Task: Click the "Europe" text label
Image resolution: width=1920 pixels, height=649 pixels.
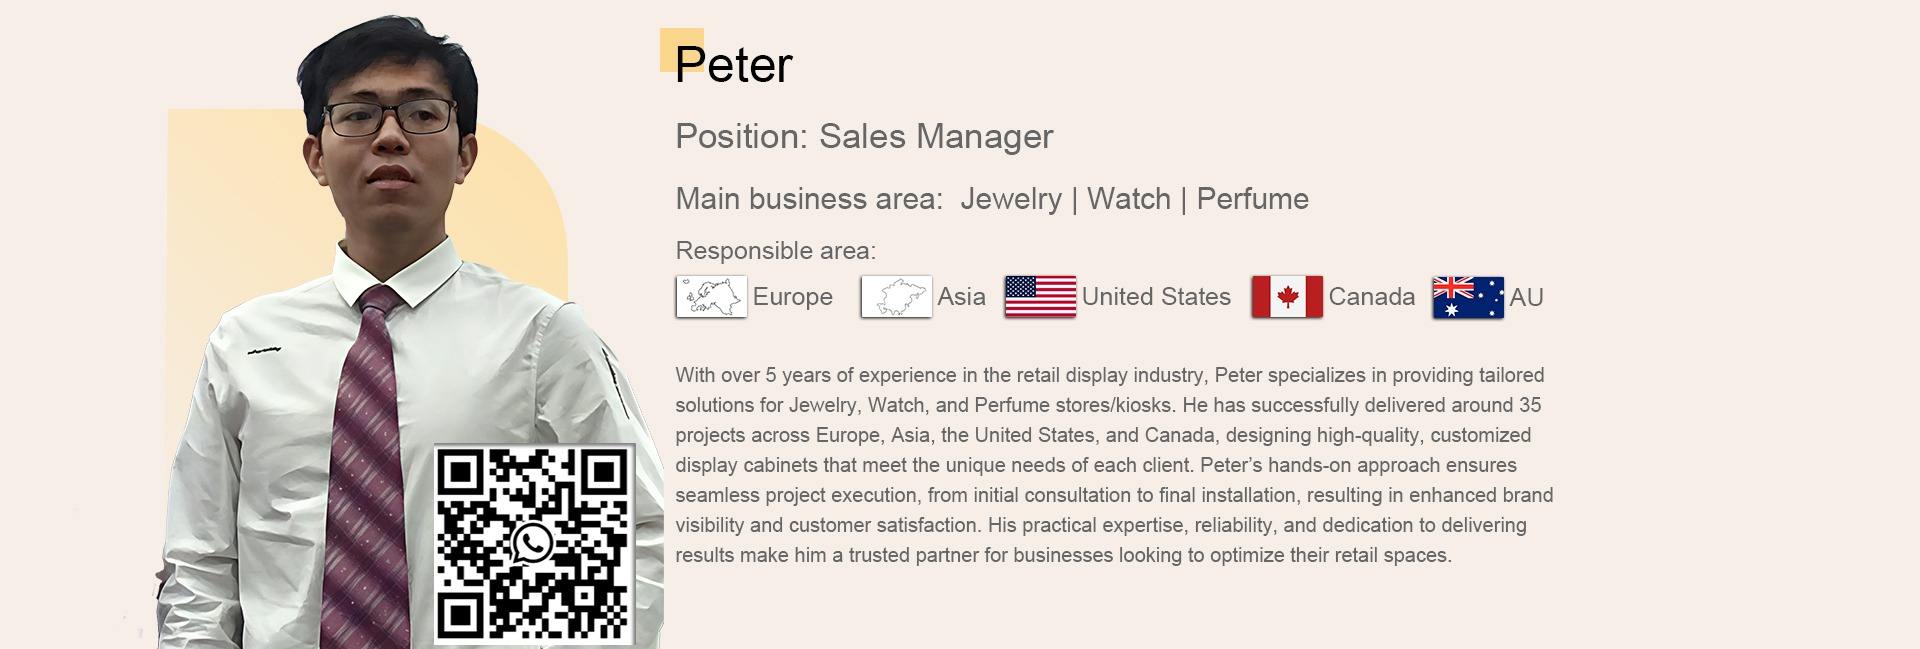Action: 792,297
